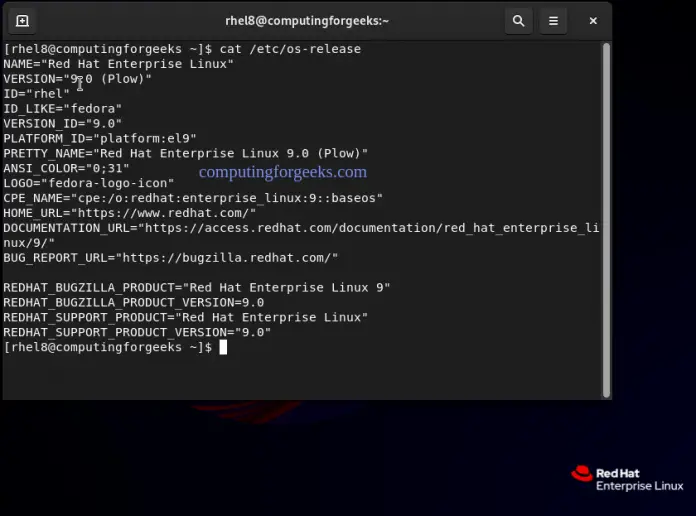Click the CPE_NAME line
The height and width of the screenshot is (516, 696).
193,198
